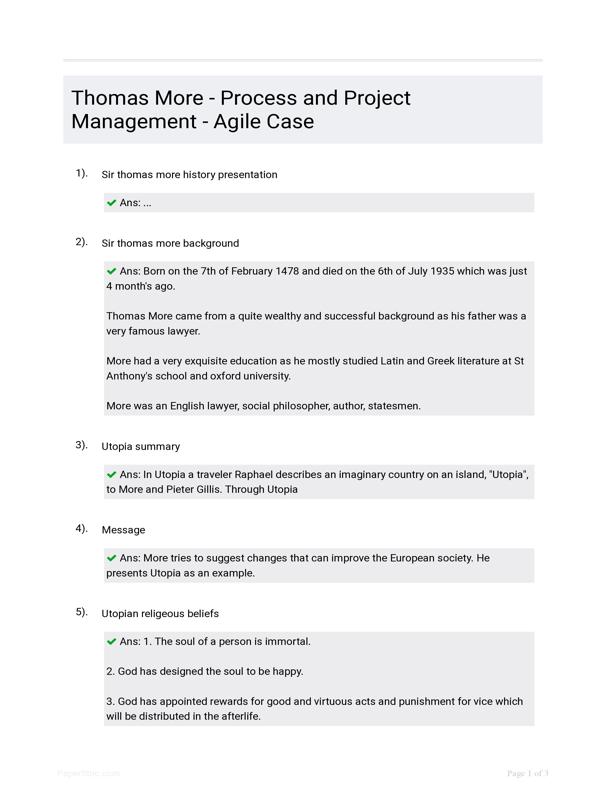Image resolution: width=606 pixels, height=800 pixels.
Task: Click the green checkmark beside "Ans: ..."
Action: pyautogui.click(x=112, y=203)
